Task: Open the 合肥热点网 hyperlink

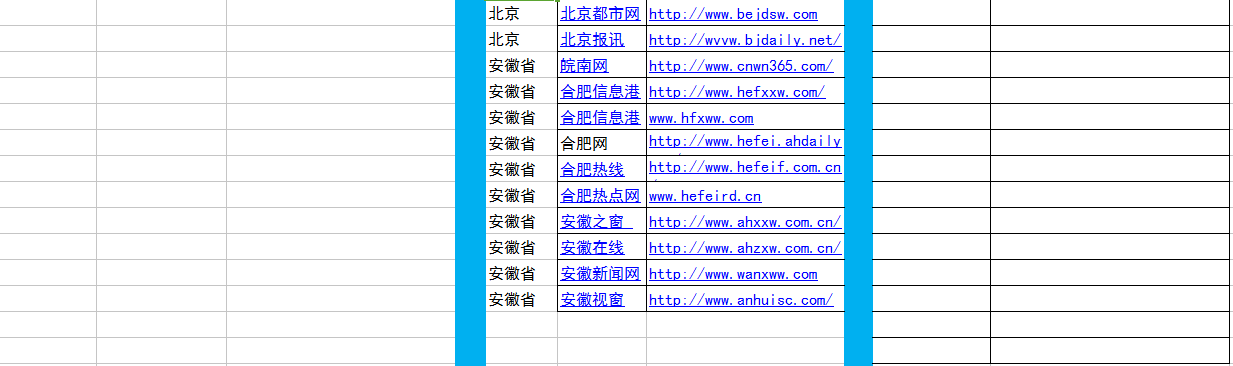Action: (x=600, y=196)
